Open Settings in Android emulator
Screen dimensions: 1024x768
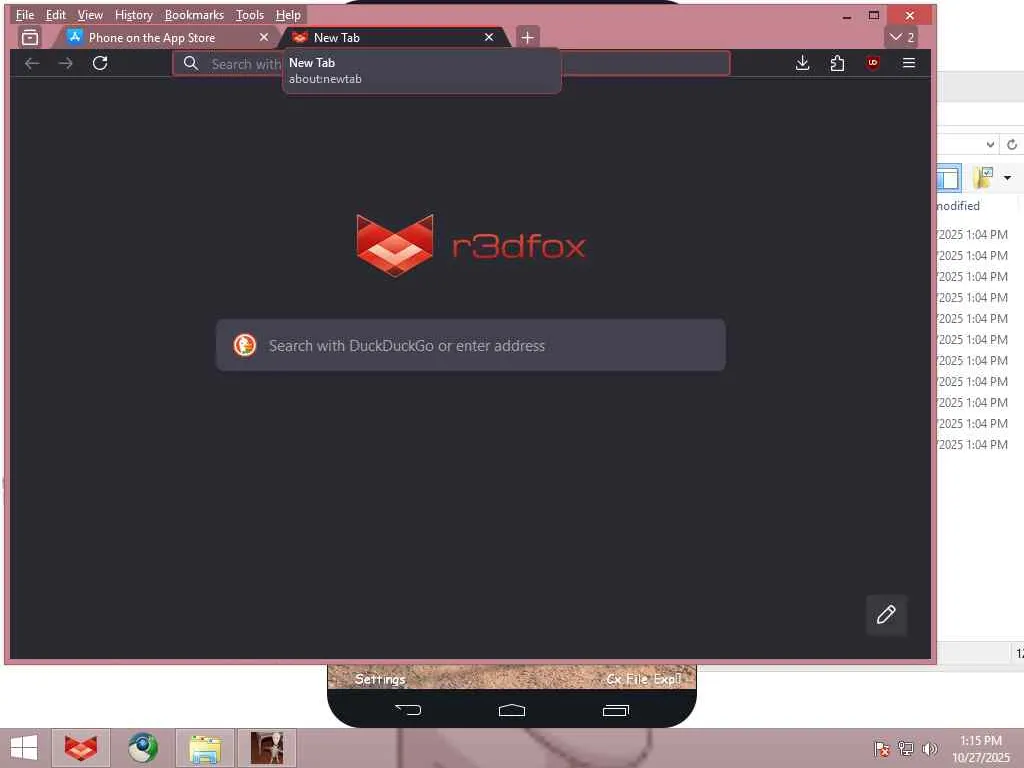coord(380,679)
